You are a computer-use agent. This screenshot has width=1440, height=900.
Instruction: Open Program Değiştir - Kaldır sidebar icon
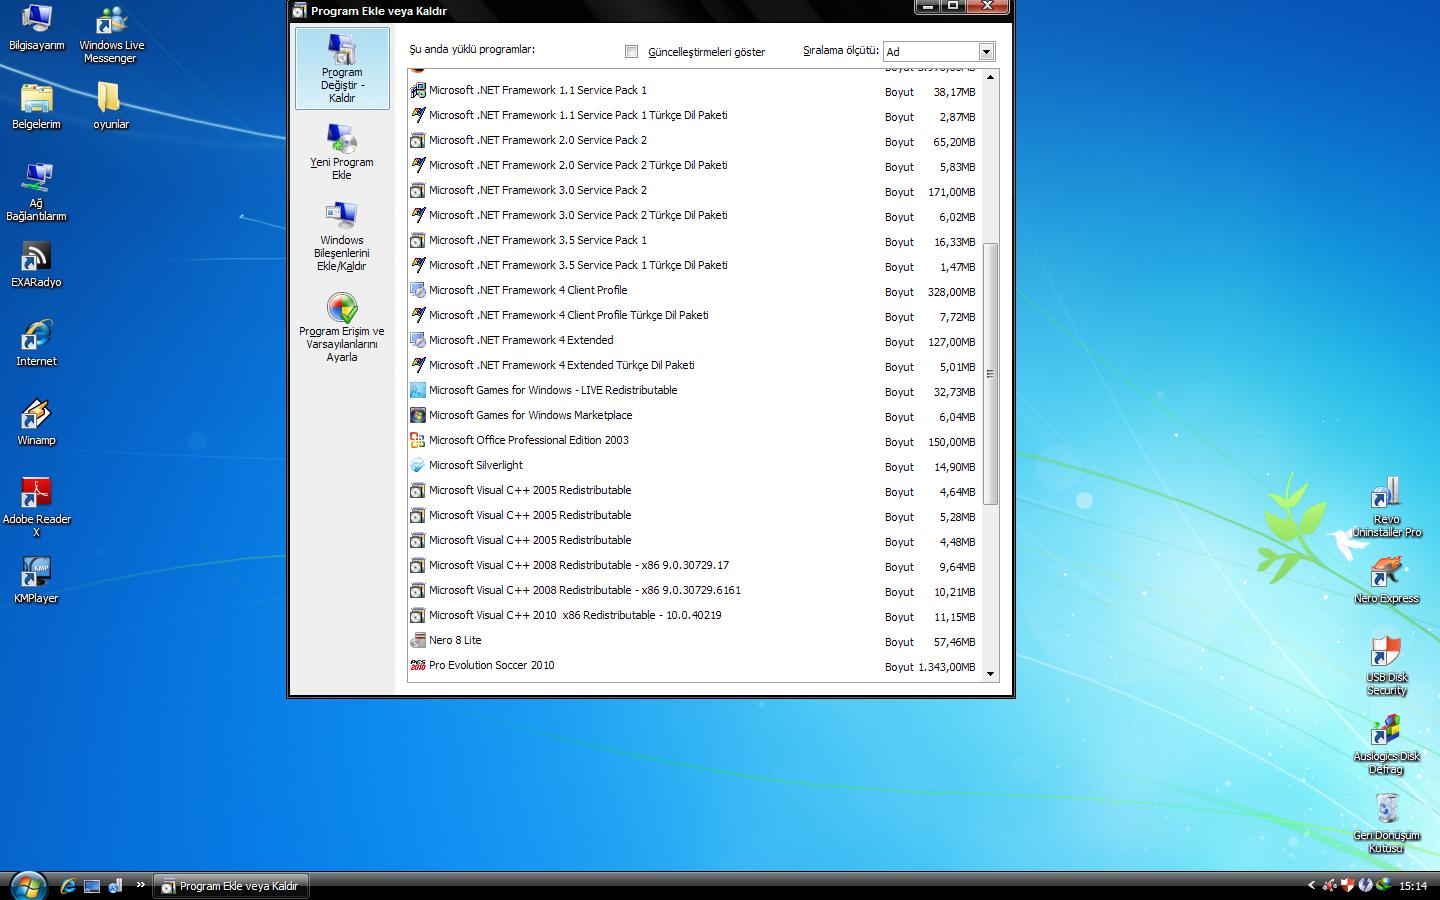coord(342,68)
